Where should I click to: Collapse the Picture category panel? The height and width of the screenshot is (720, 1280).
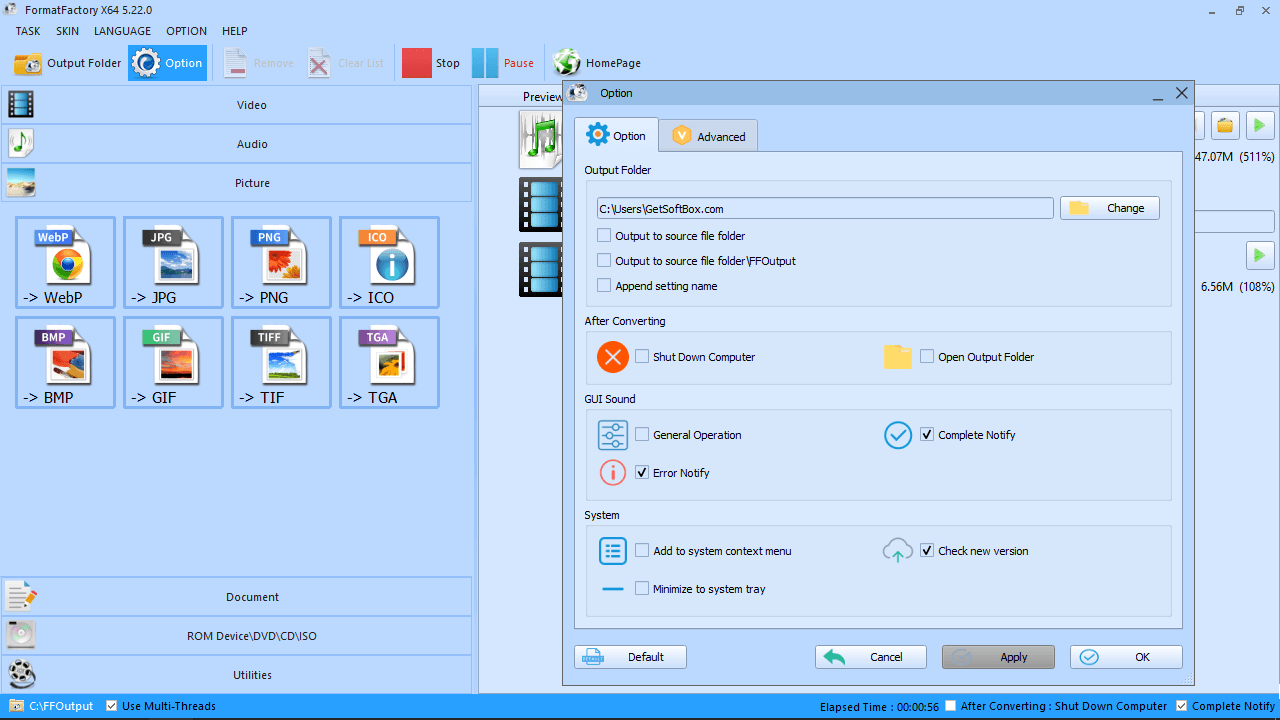[236, 183]
